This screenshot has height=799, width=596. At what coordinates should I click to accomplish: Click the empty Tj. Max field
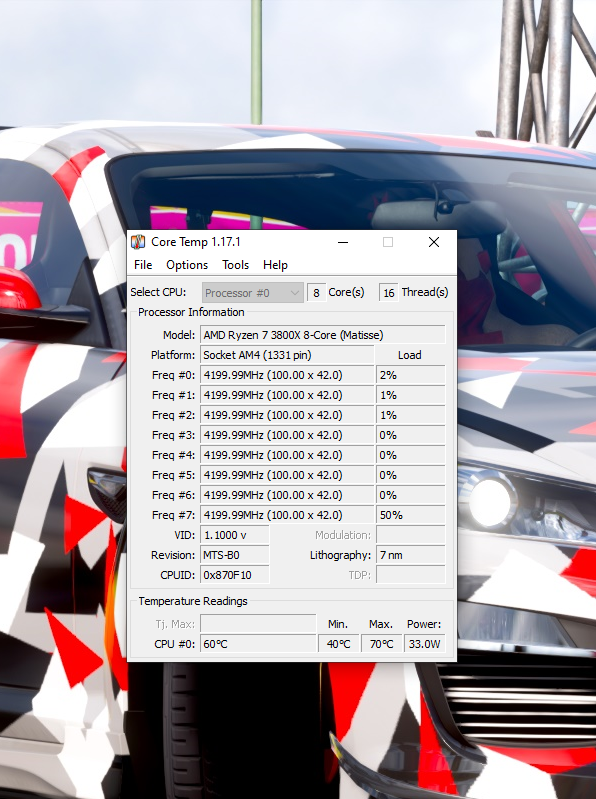(258, 624)
